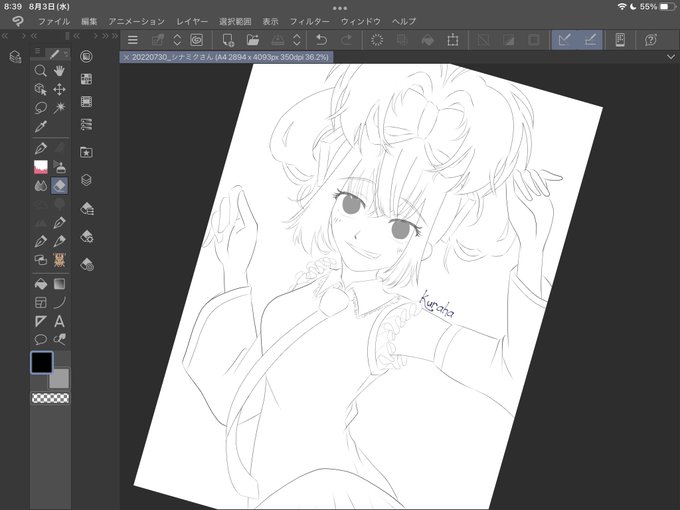The width and height of the screenshot is (680, 510).
Task: Expand the chevron at canvas tab bar right
Action: point(670,57)
